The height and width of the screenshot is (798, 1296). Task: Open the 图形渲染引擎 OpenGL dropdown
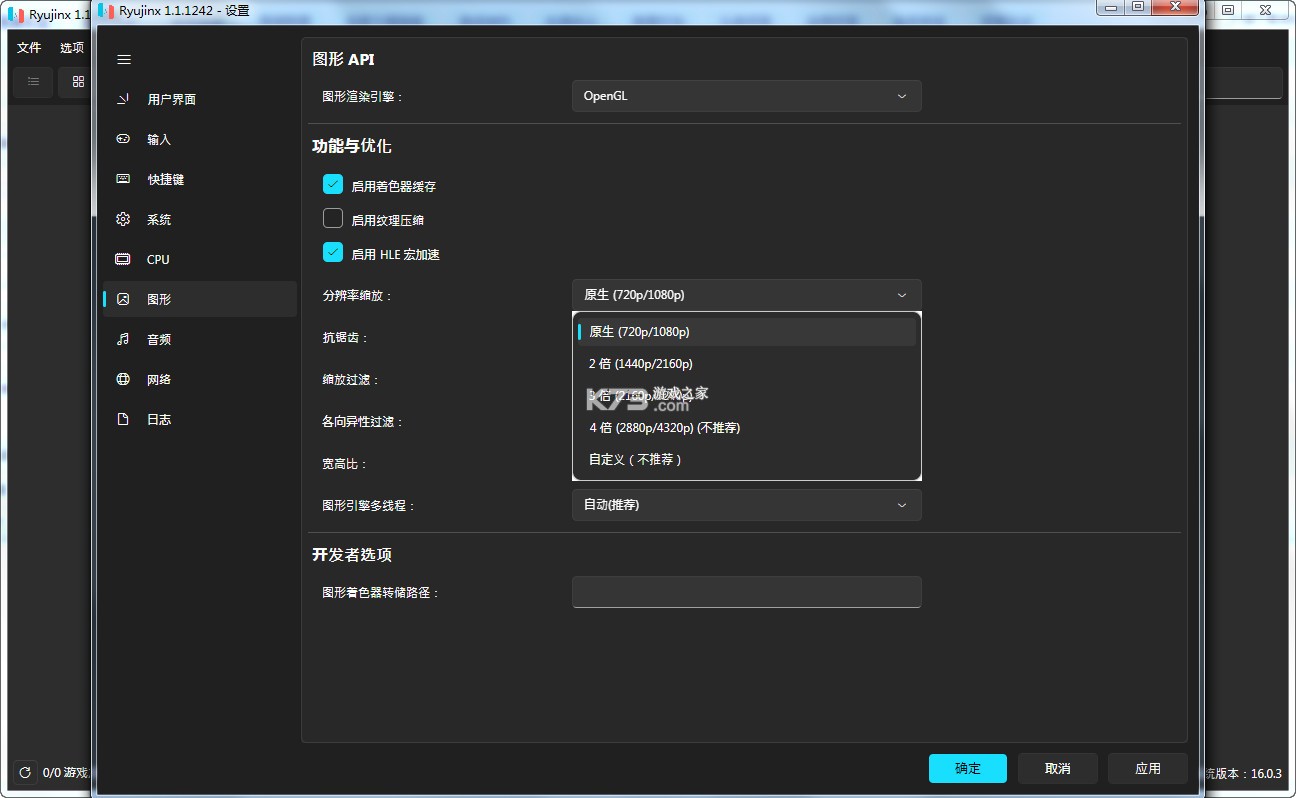coord(747,96)
